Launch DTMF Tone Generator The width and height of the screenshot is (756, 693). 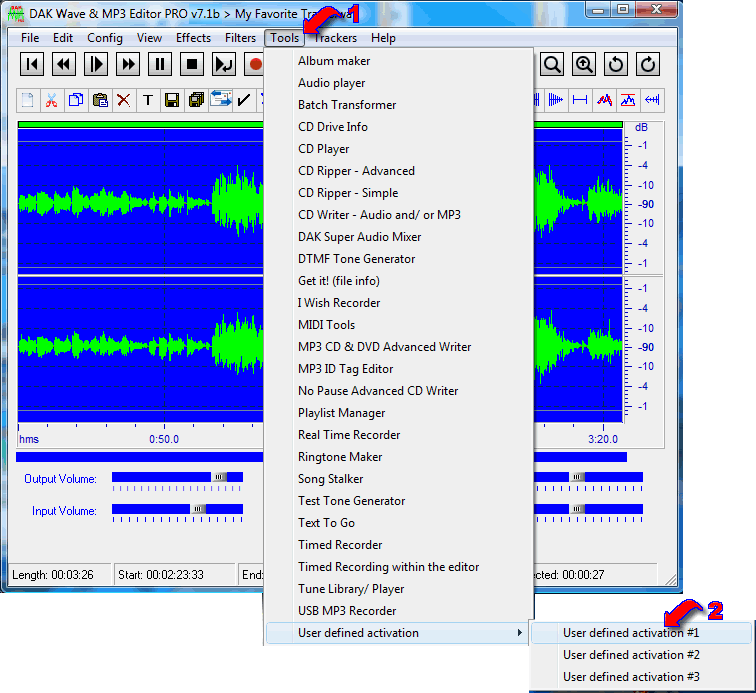coord(400,259)
